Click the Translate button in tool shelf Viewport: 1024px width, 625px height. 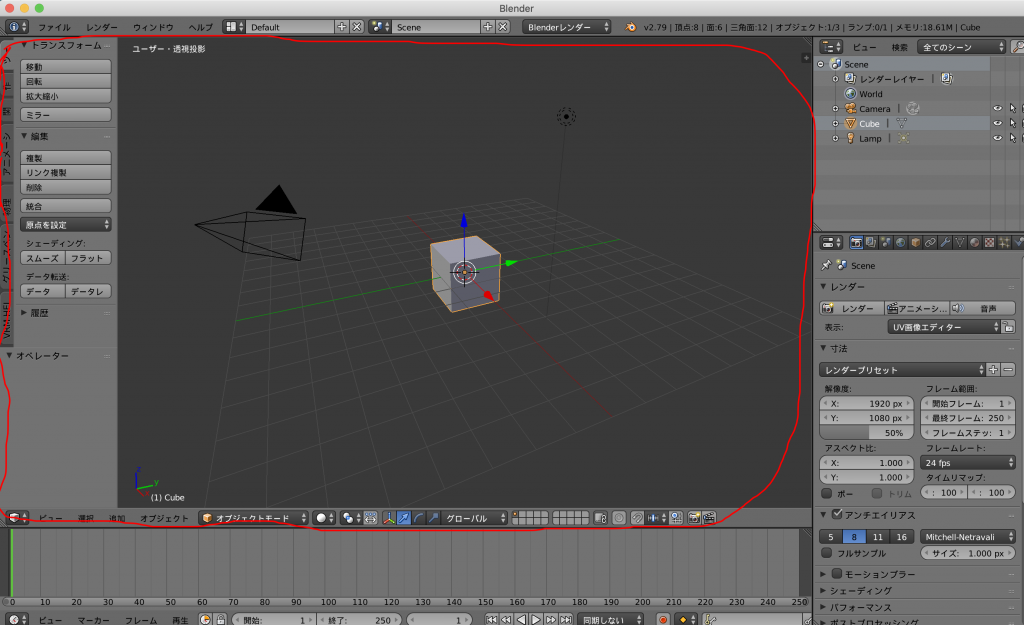pos(65,67)
